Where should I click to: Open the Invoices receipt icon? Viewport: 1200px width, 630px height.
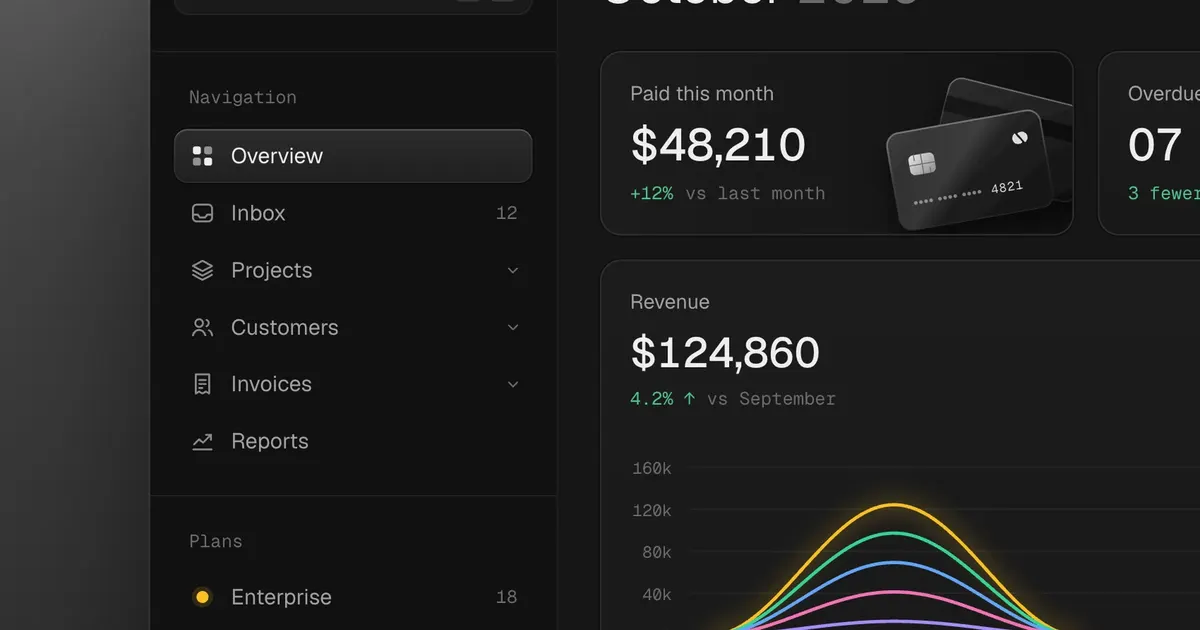pos(203,384)
